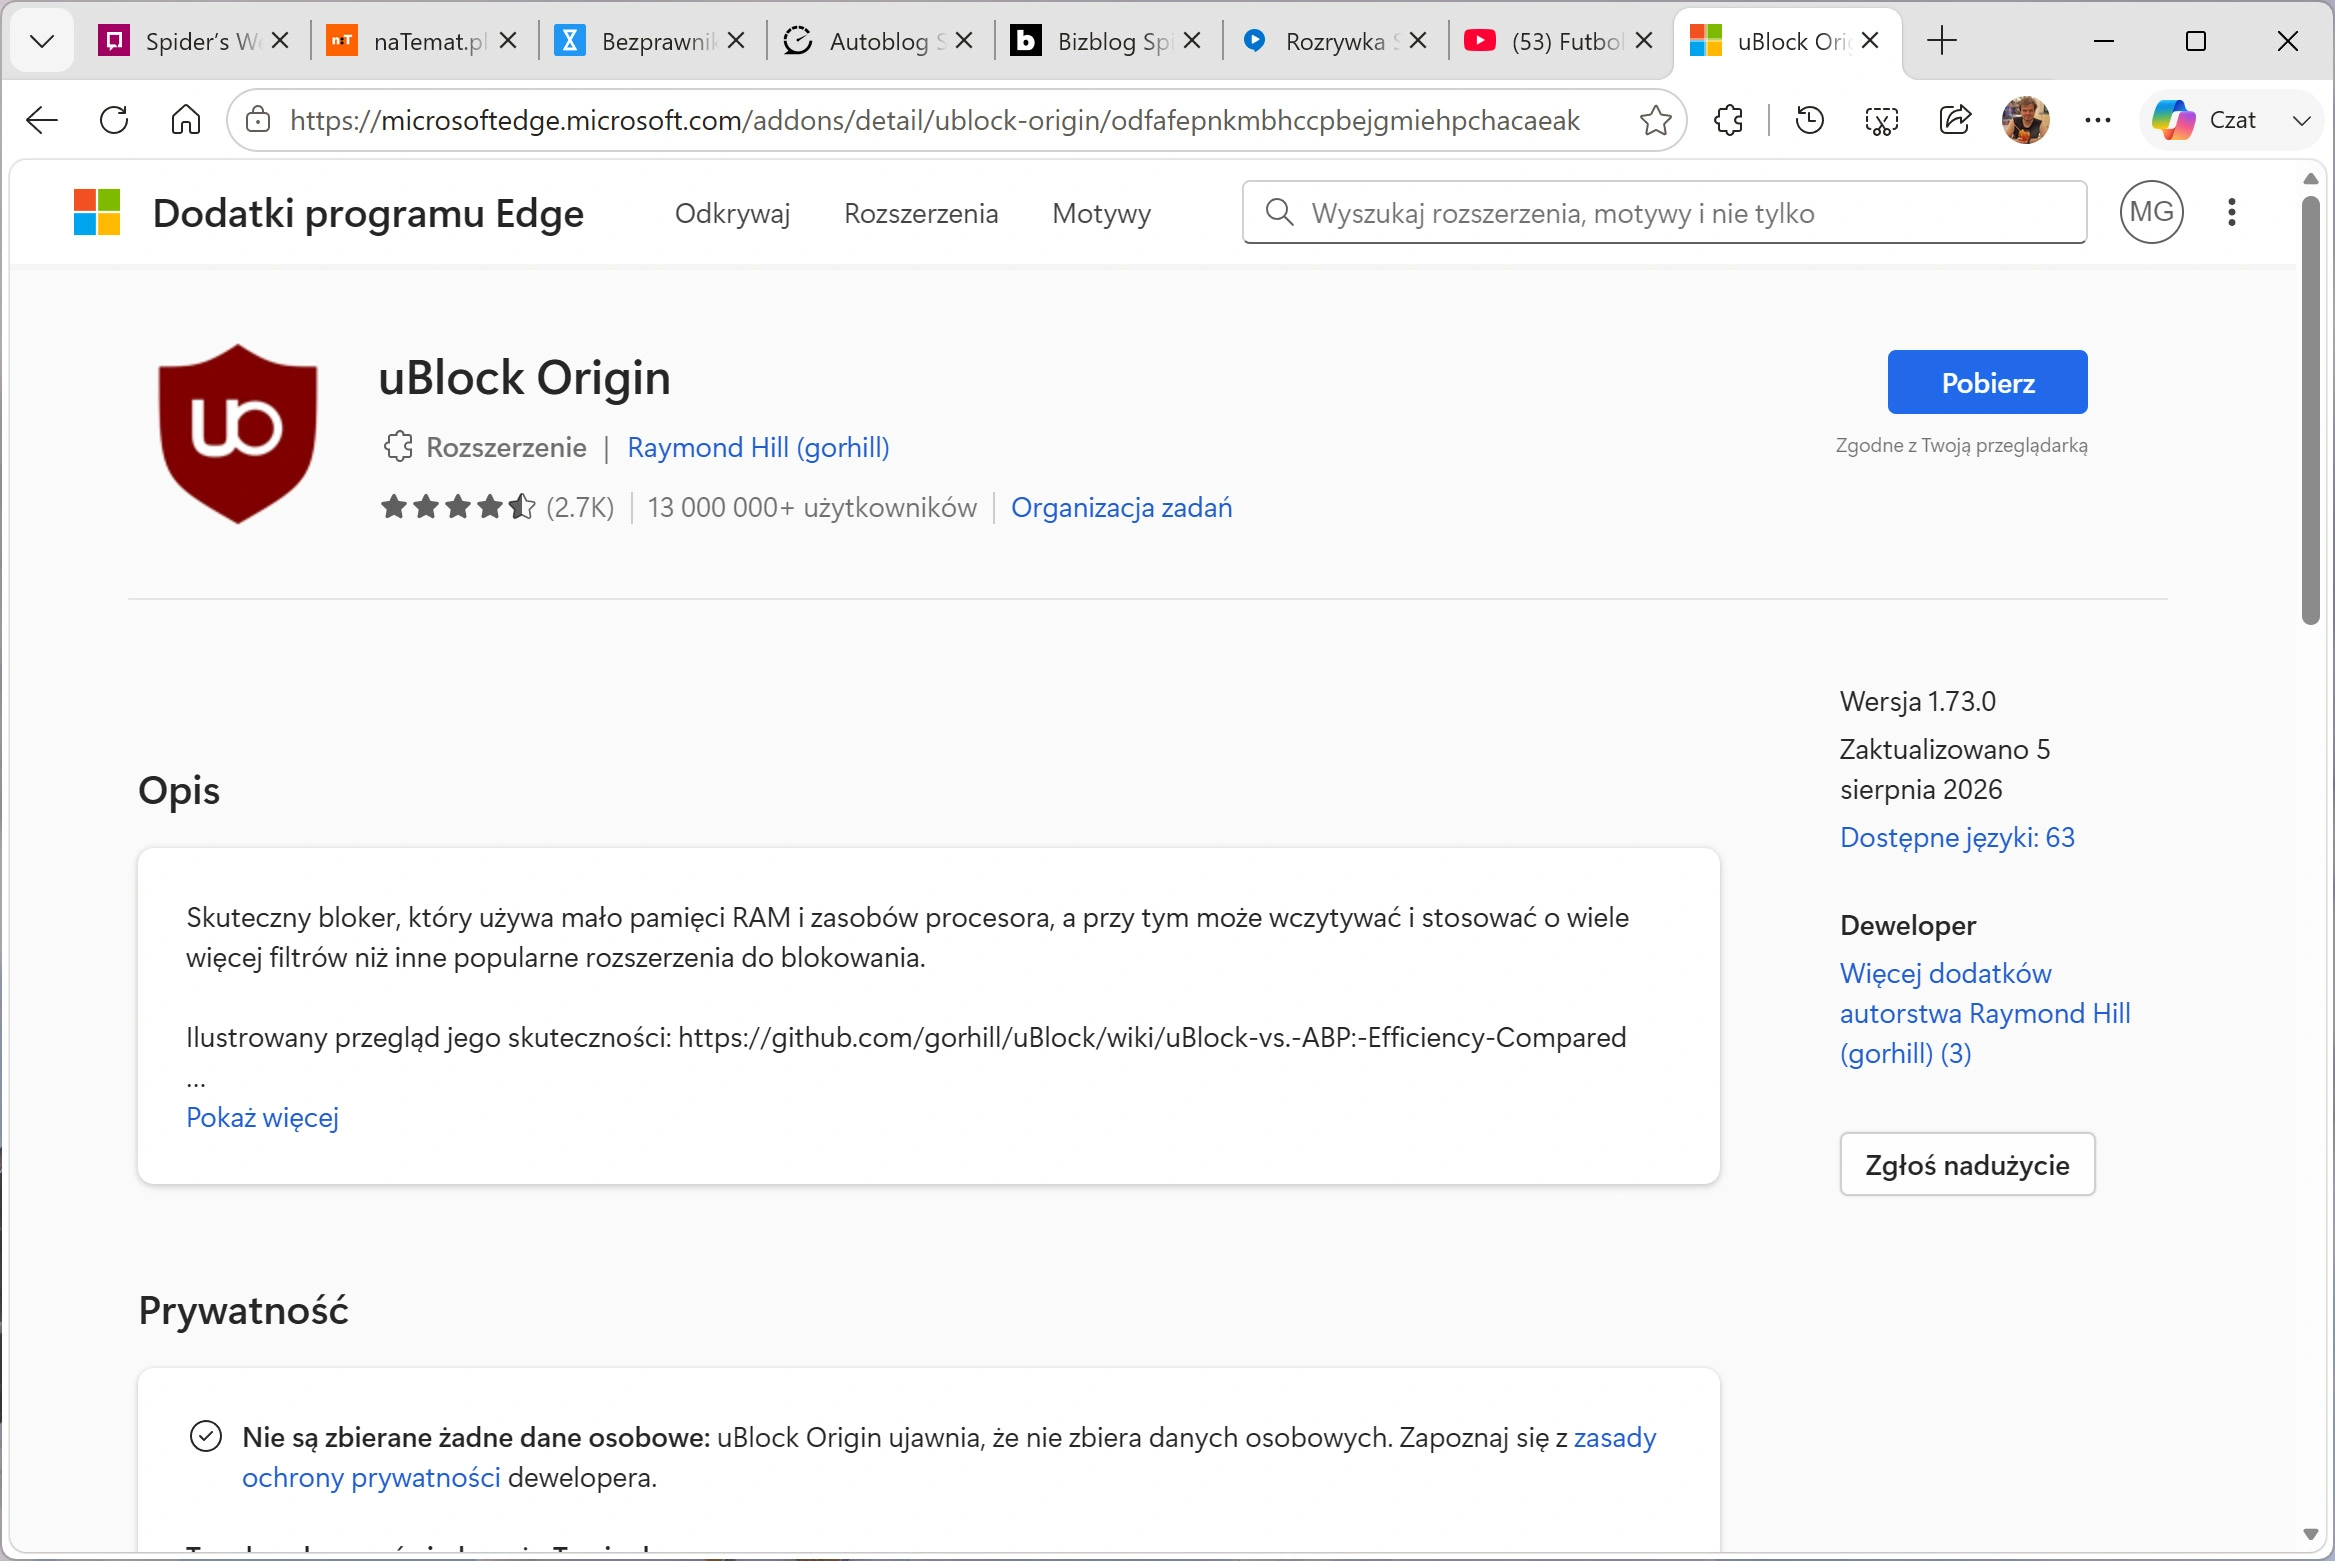Open browser History icon
The height and width of the screenshot is (1561, 2335).
pos(1810,121)
